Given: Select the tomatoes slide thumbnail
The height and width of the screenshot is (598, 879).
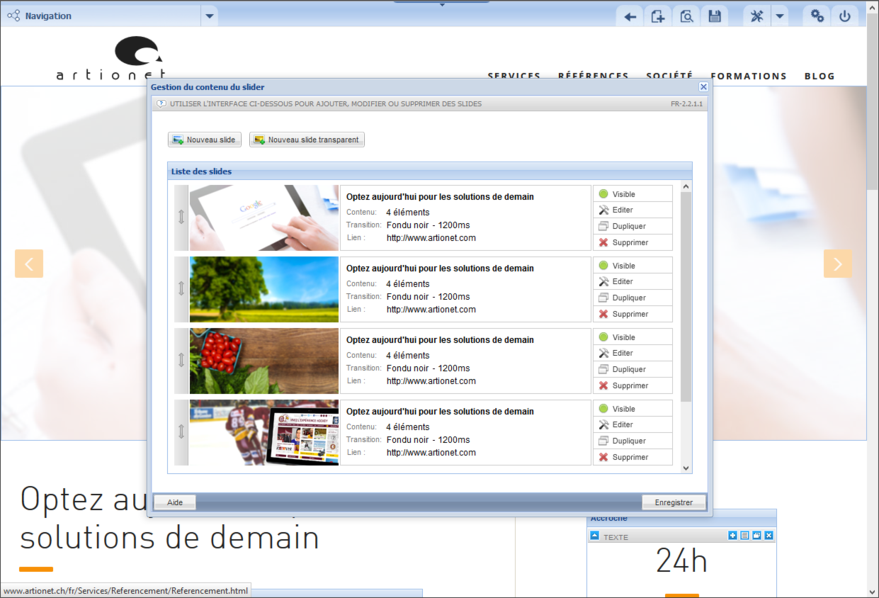Looking at the screenshot, I should 264,361.
